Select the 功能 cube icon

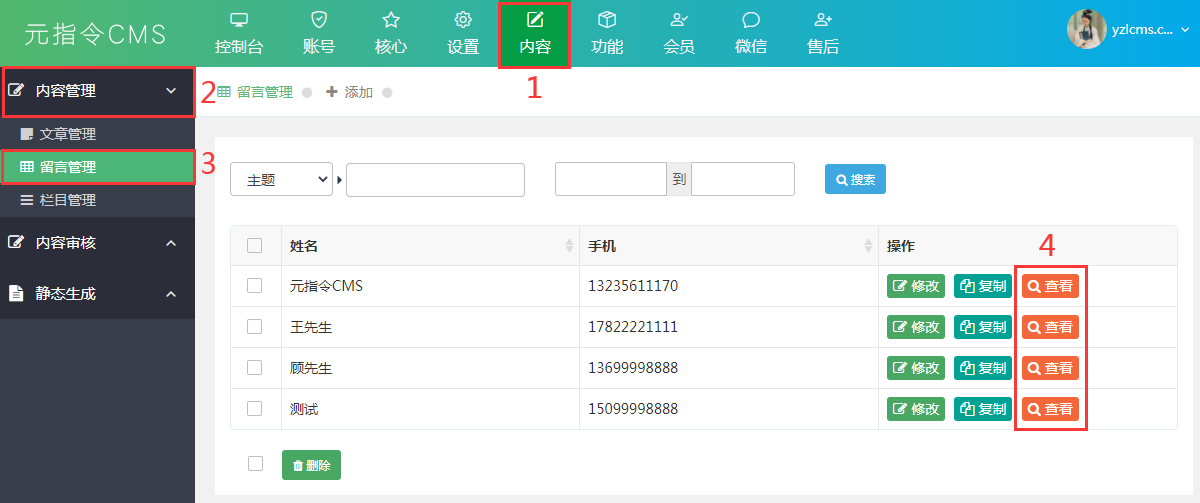click(x=606, y=20)
